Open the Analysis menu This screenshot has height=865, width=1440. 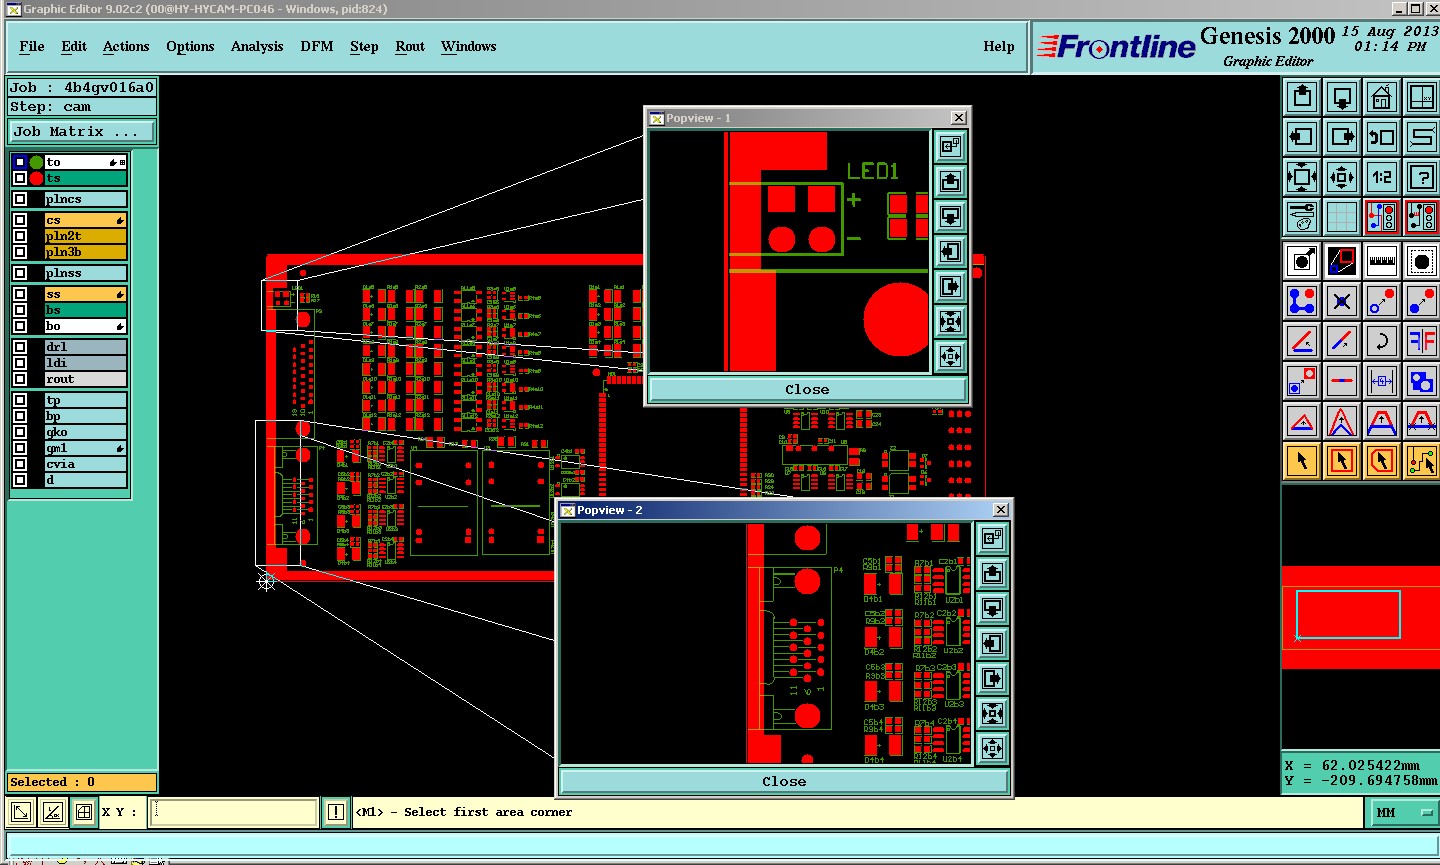tap(257, 46)
